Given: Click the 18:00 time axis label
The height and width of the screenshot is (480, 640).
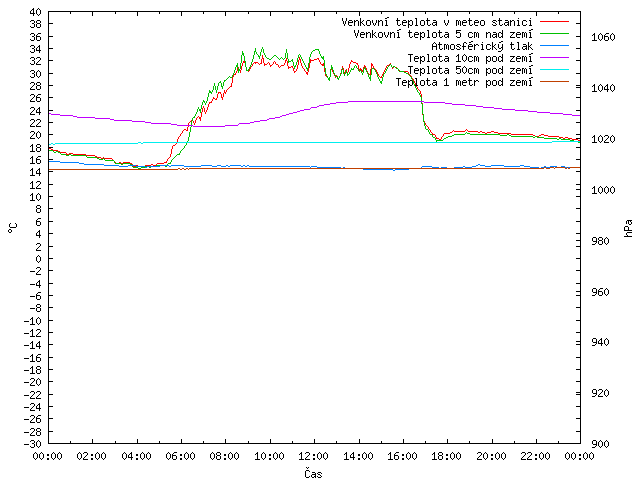Looking at the screenshot, I should 447,456.
